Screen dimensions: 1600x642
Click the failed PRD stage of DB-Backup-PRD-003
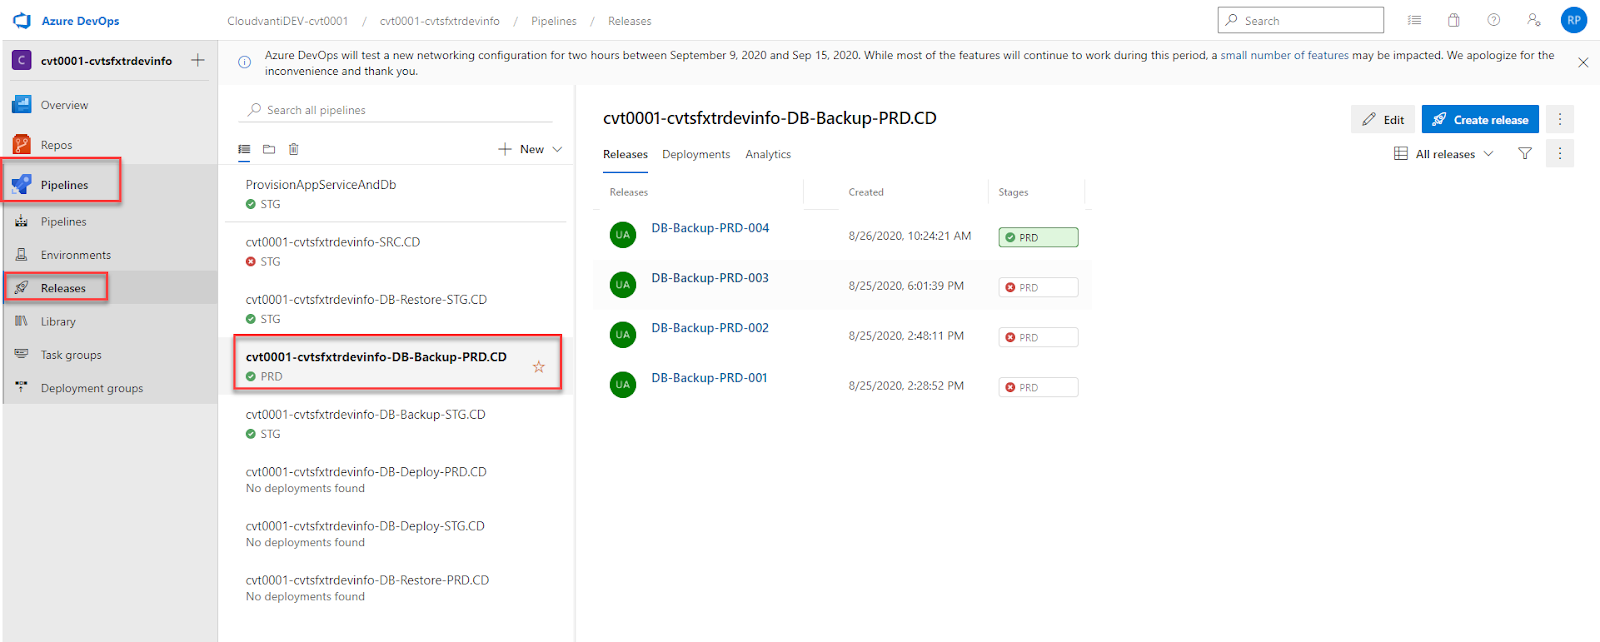1038,287
